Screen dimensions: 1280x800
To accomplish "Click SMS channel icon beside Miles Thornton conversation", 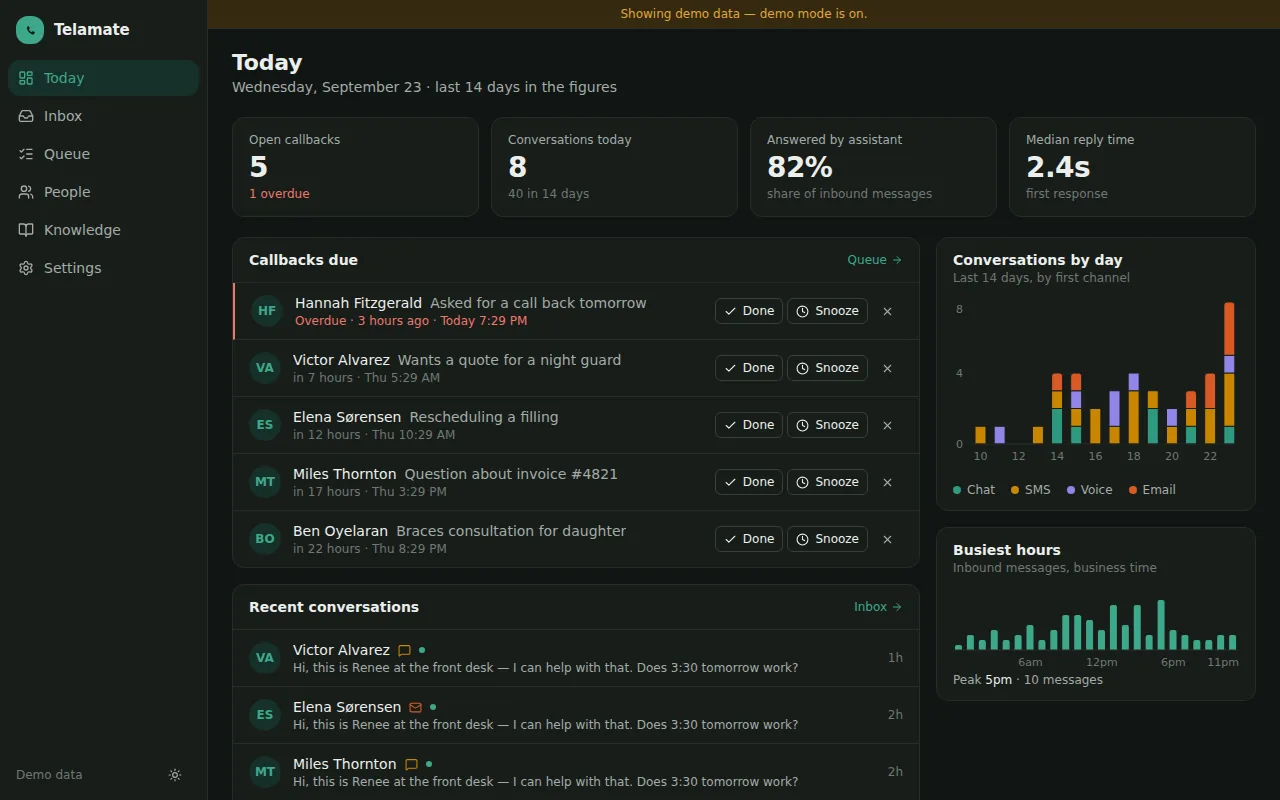I will pos(411,764).
